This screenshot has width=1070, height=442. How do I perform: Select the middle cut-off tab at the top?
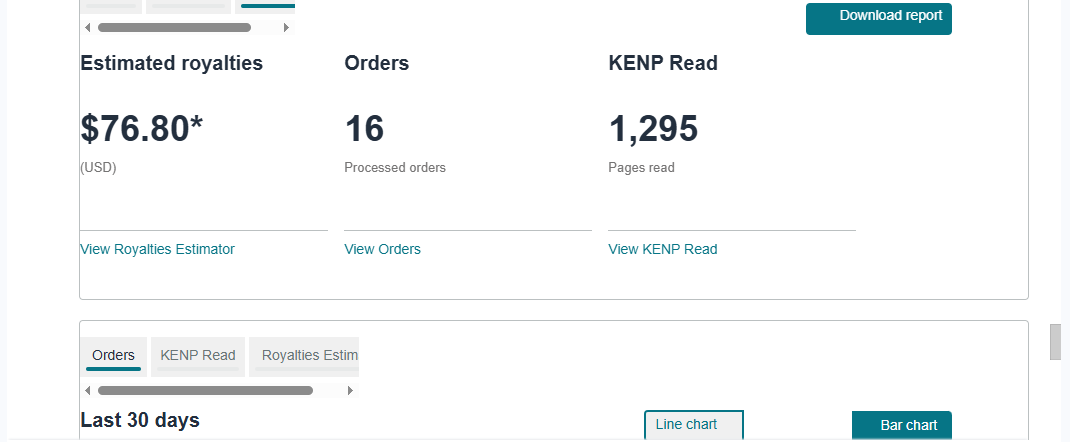click(188, 6)
